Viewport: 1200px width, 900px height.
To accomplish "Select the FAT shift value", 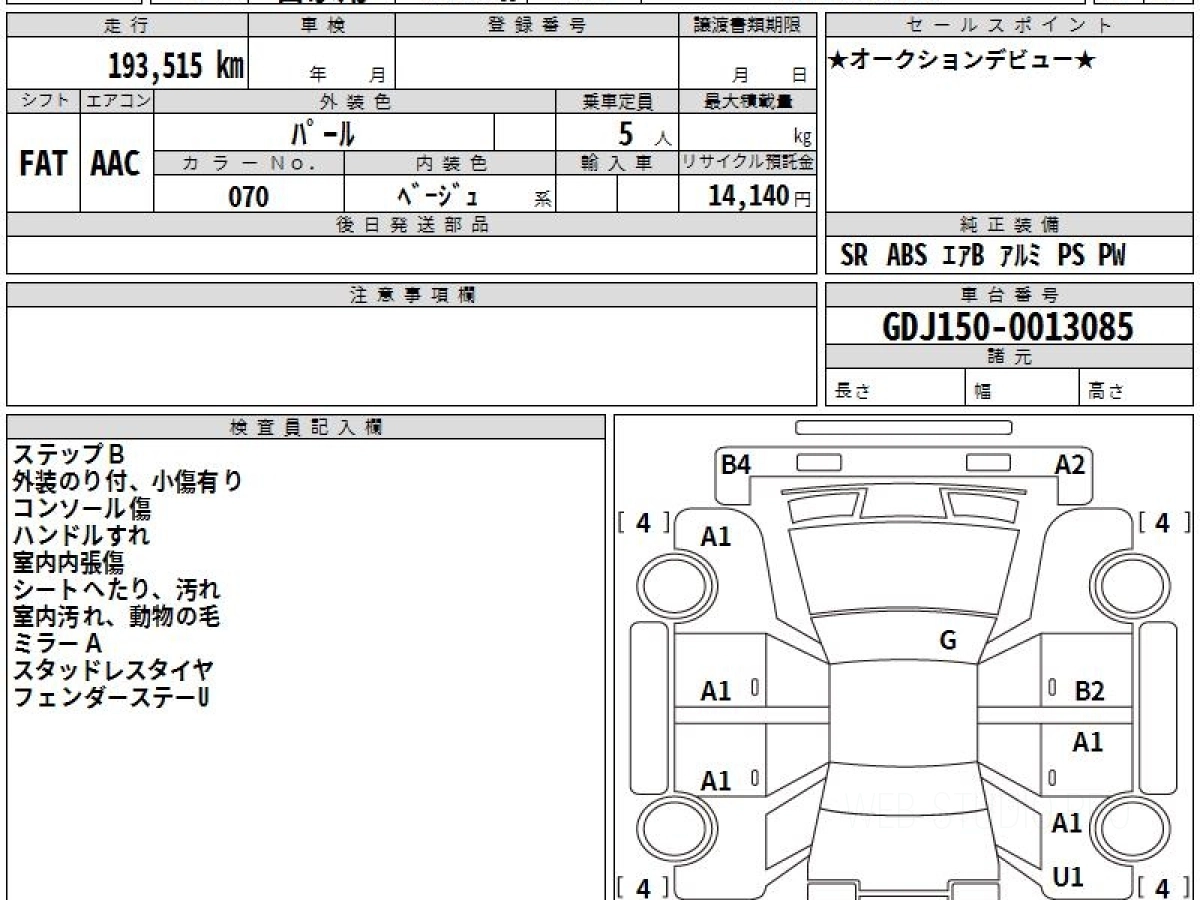I will pos(43,164).
